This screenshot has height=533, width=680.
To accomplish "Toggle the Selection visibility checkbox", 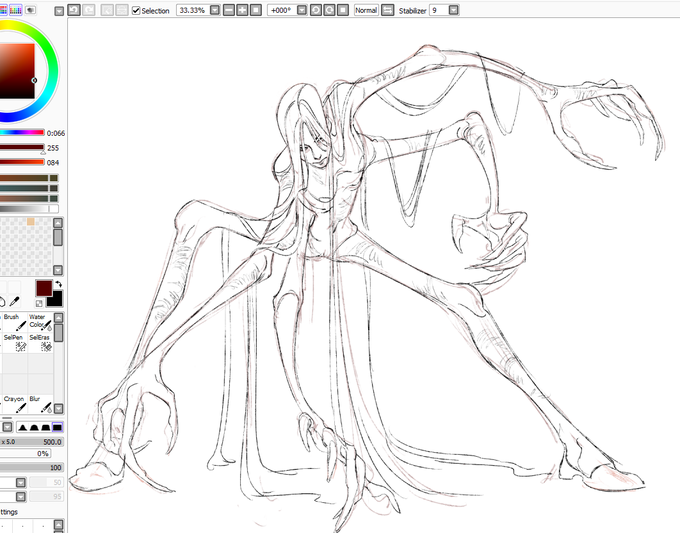I will (x=136, y=10).
